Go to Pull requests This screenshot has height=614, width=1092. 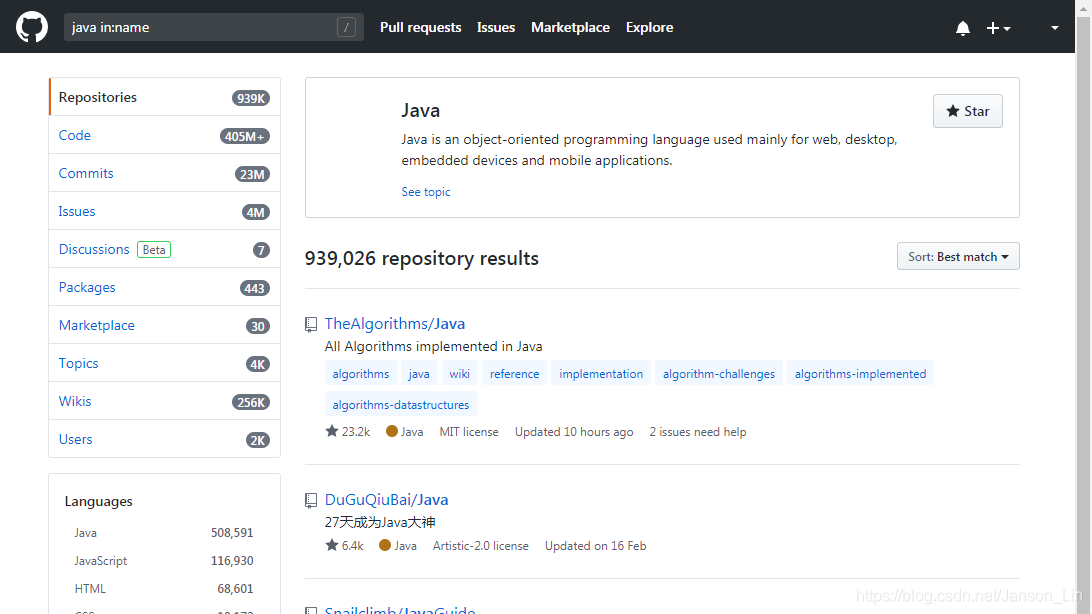coord(420,27)
